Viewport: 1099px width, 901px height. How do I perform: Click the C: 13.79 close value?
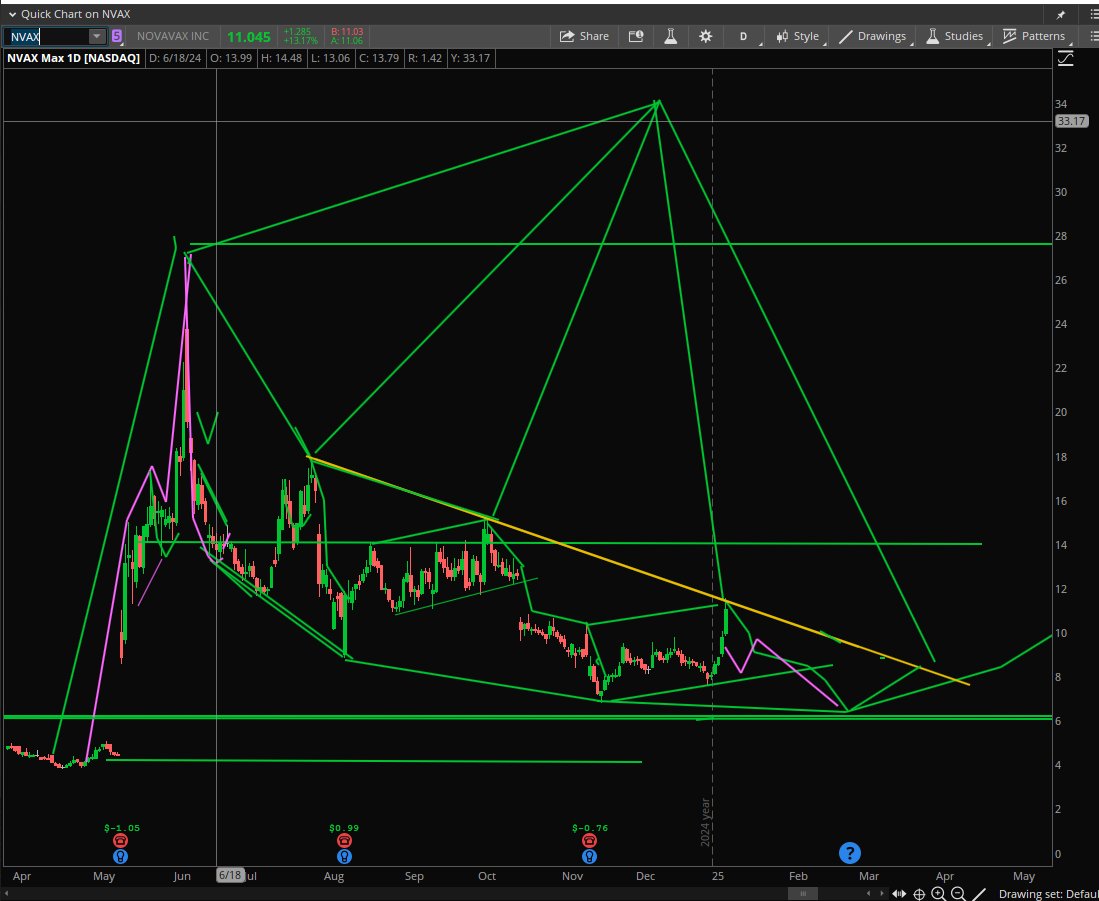[378, 58]
